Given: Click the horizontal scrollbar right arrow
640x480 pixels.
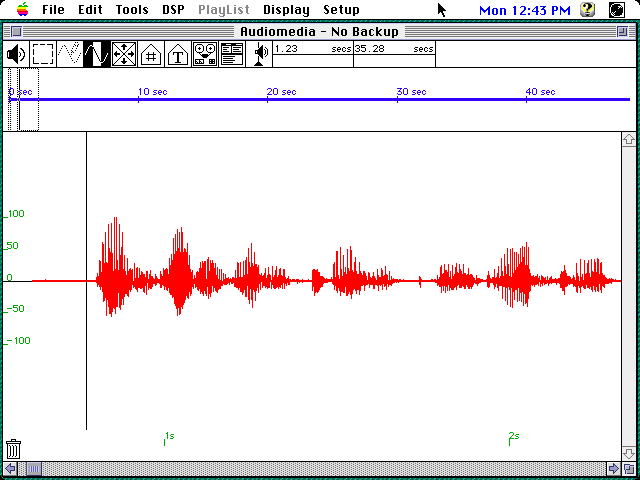Looking at the screenshot, I should pos(613,469).
